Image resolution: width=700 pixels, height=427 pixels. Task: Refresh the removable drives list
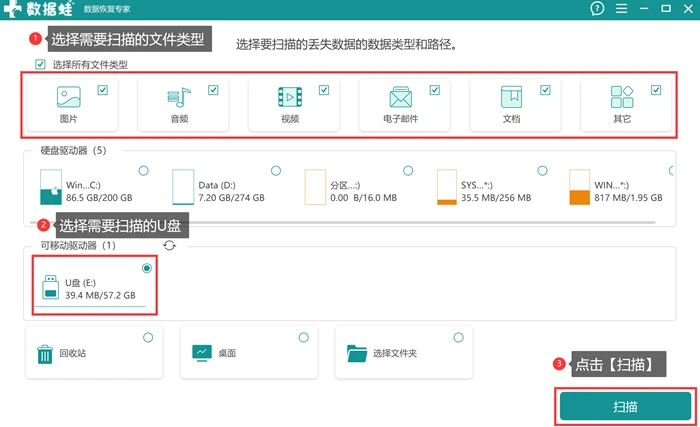pos(169,245)
